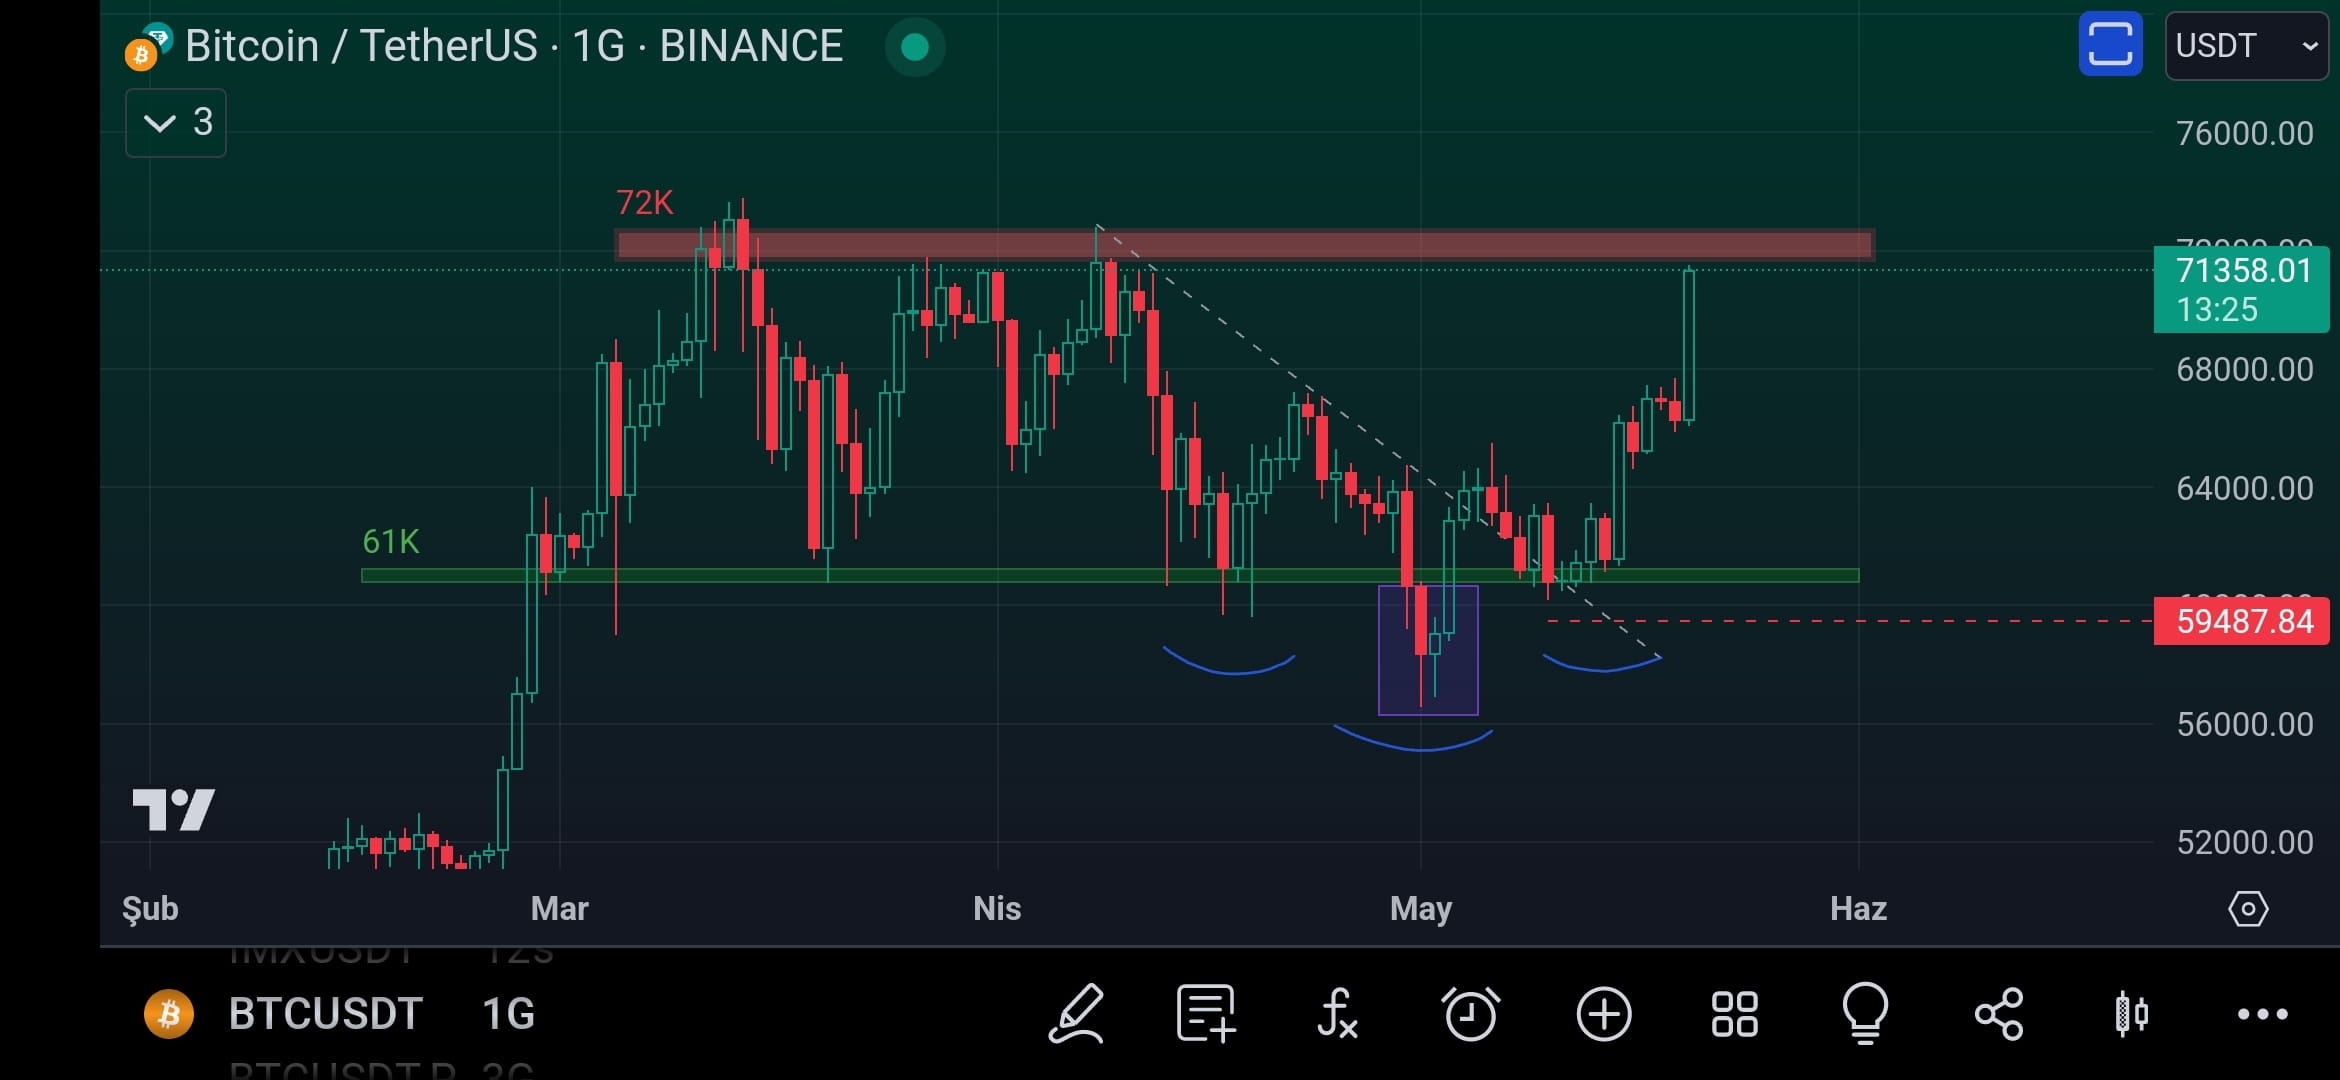This screenshot has height=1080, width=2340.
Task: Select the purple rectangle drawing near May
Action: point(1428,650)
